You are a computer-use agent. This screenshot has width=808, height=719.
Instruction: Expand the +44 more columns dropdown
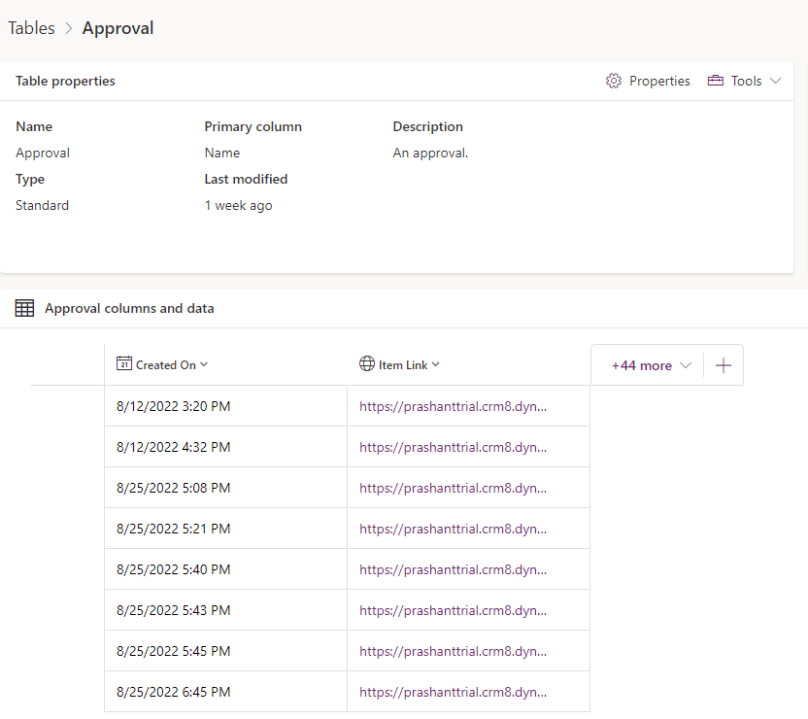tap(647, 365)
